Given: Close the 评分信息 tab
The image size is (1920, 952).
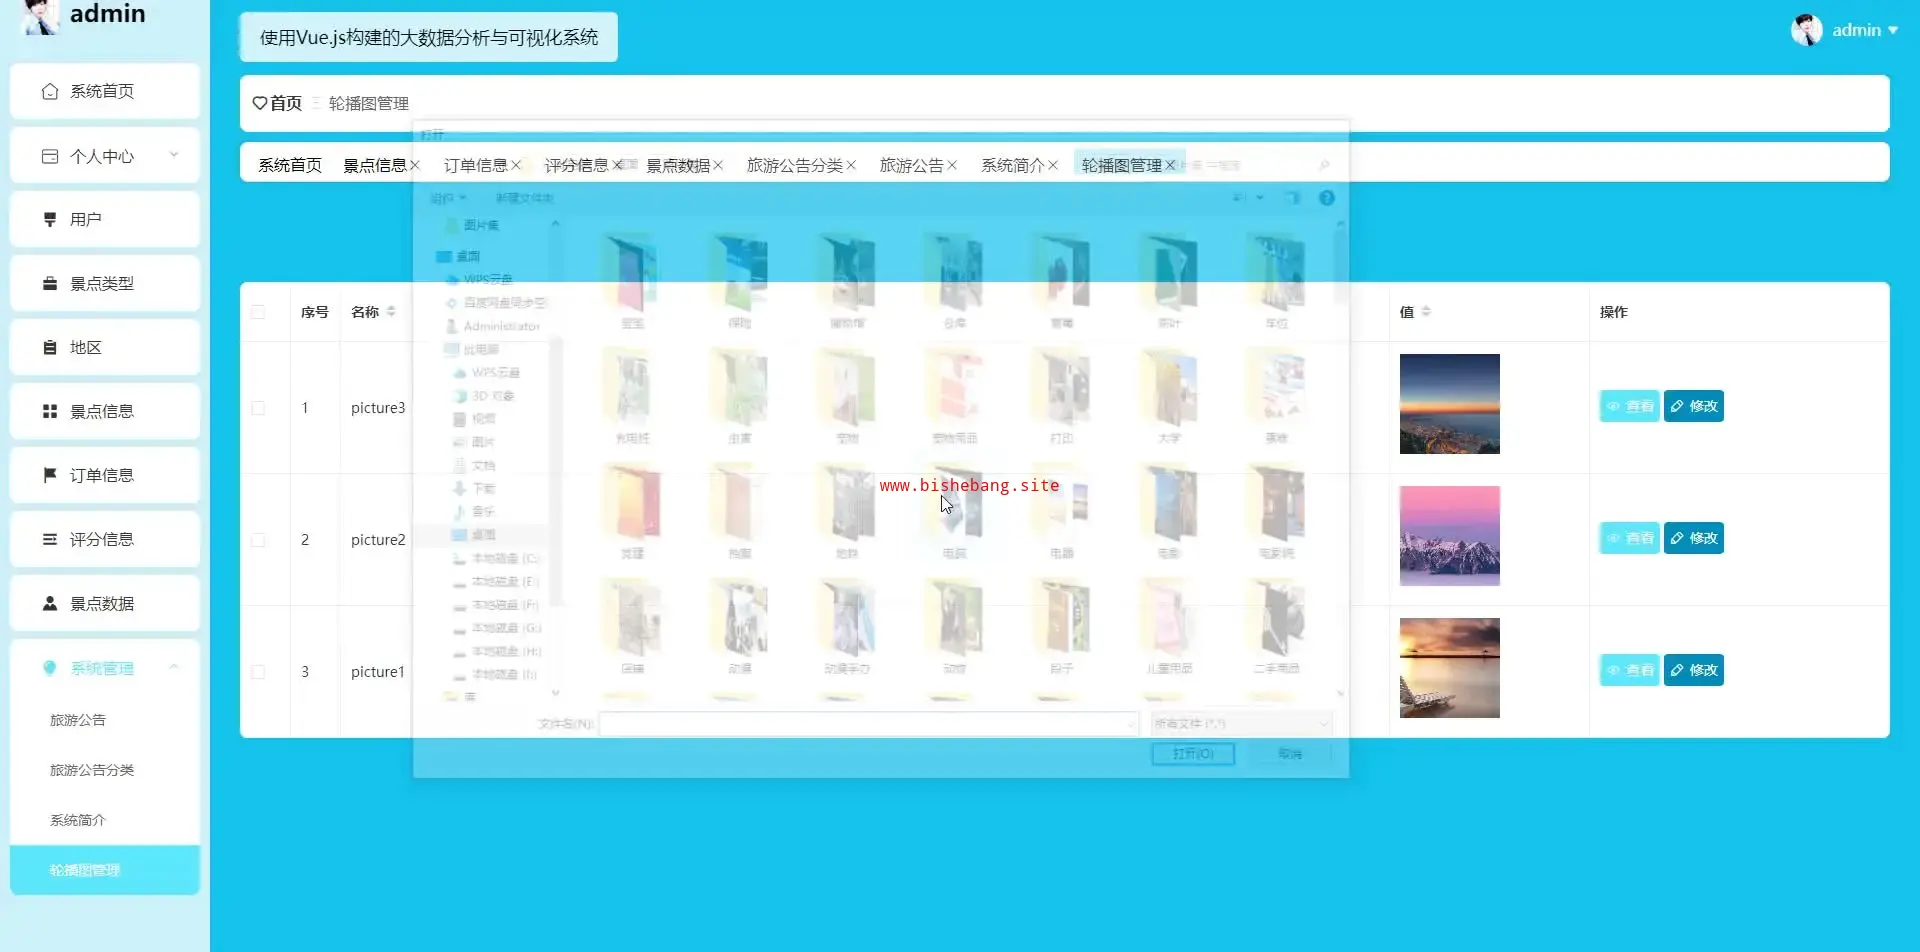Looking at the screenshot, I should click(617, 165).
